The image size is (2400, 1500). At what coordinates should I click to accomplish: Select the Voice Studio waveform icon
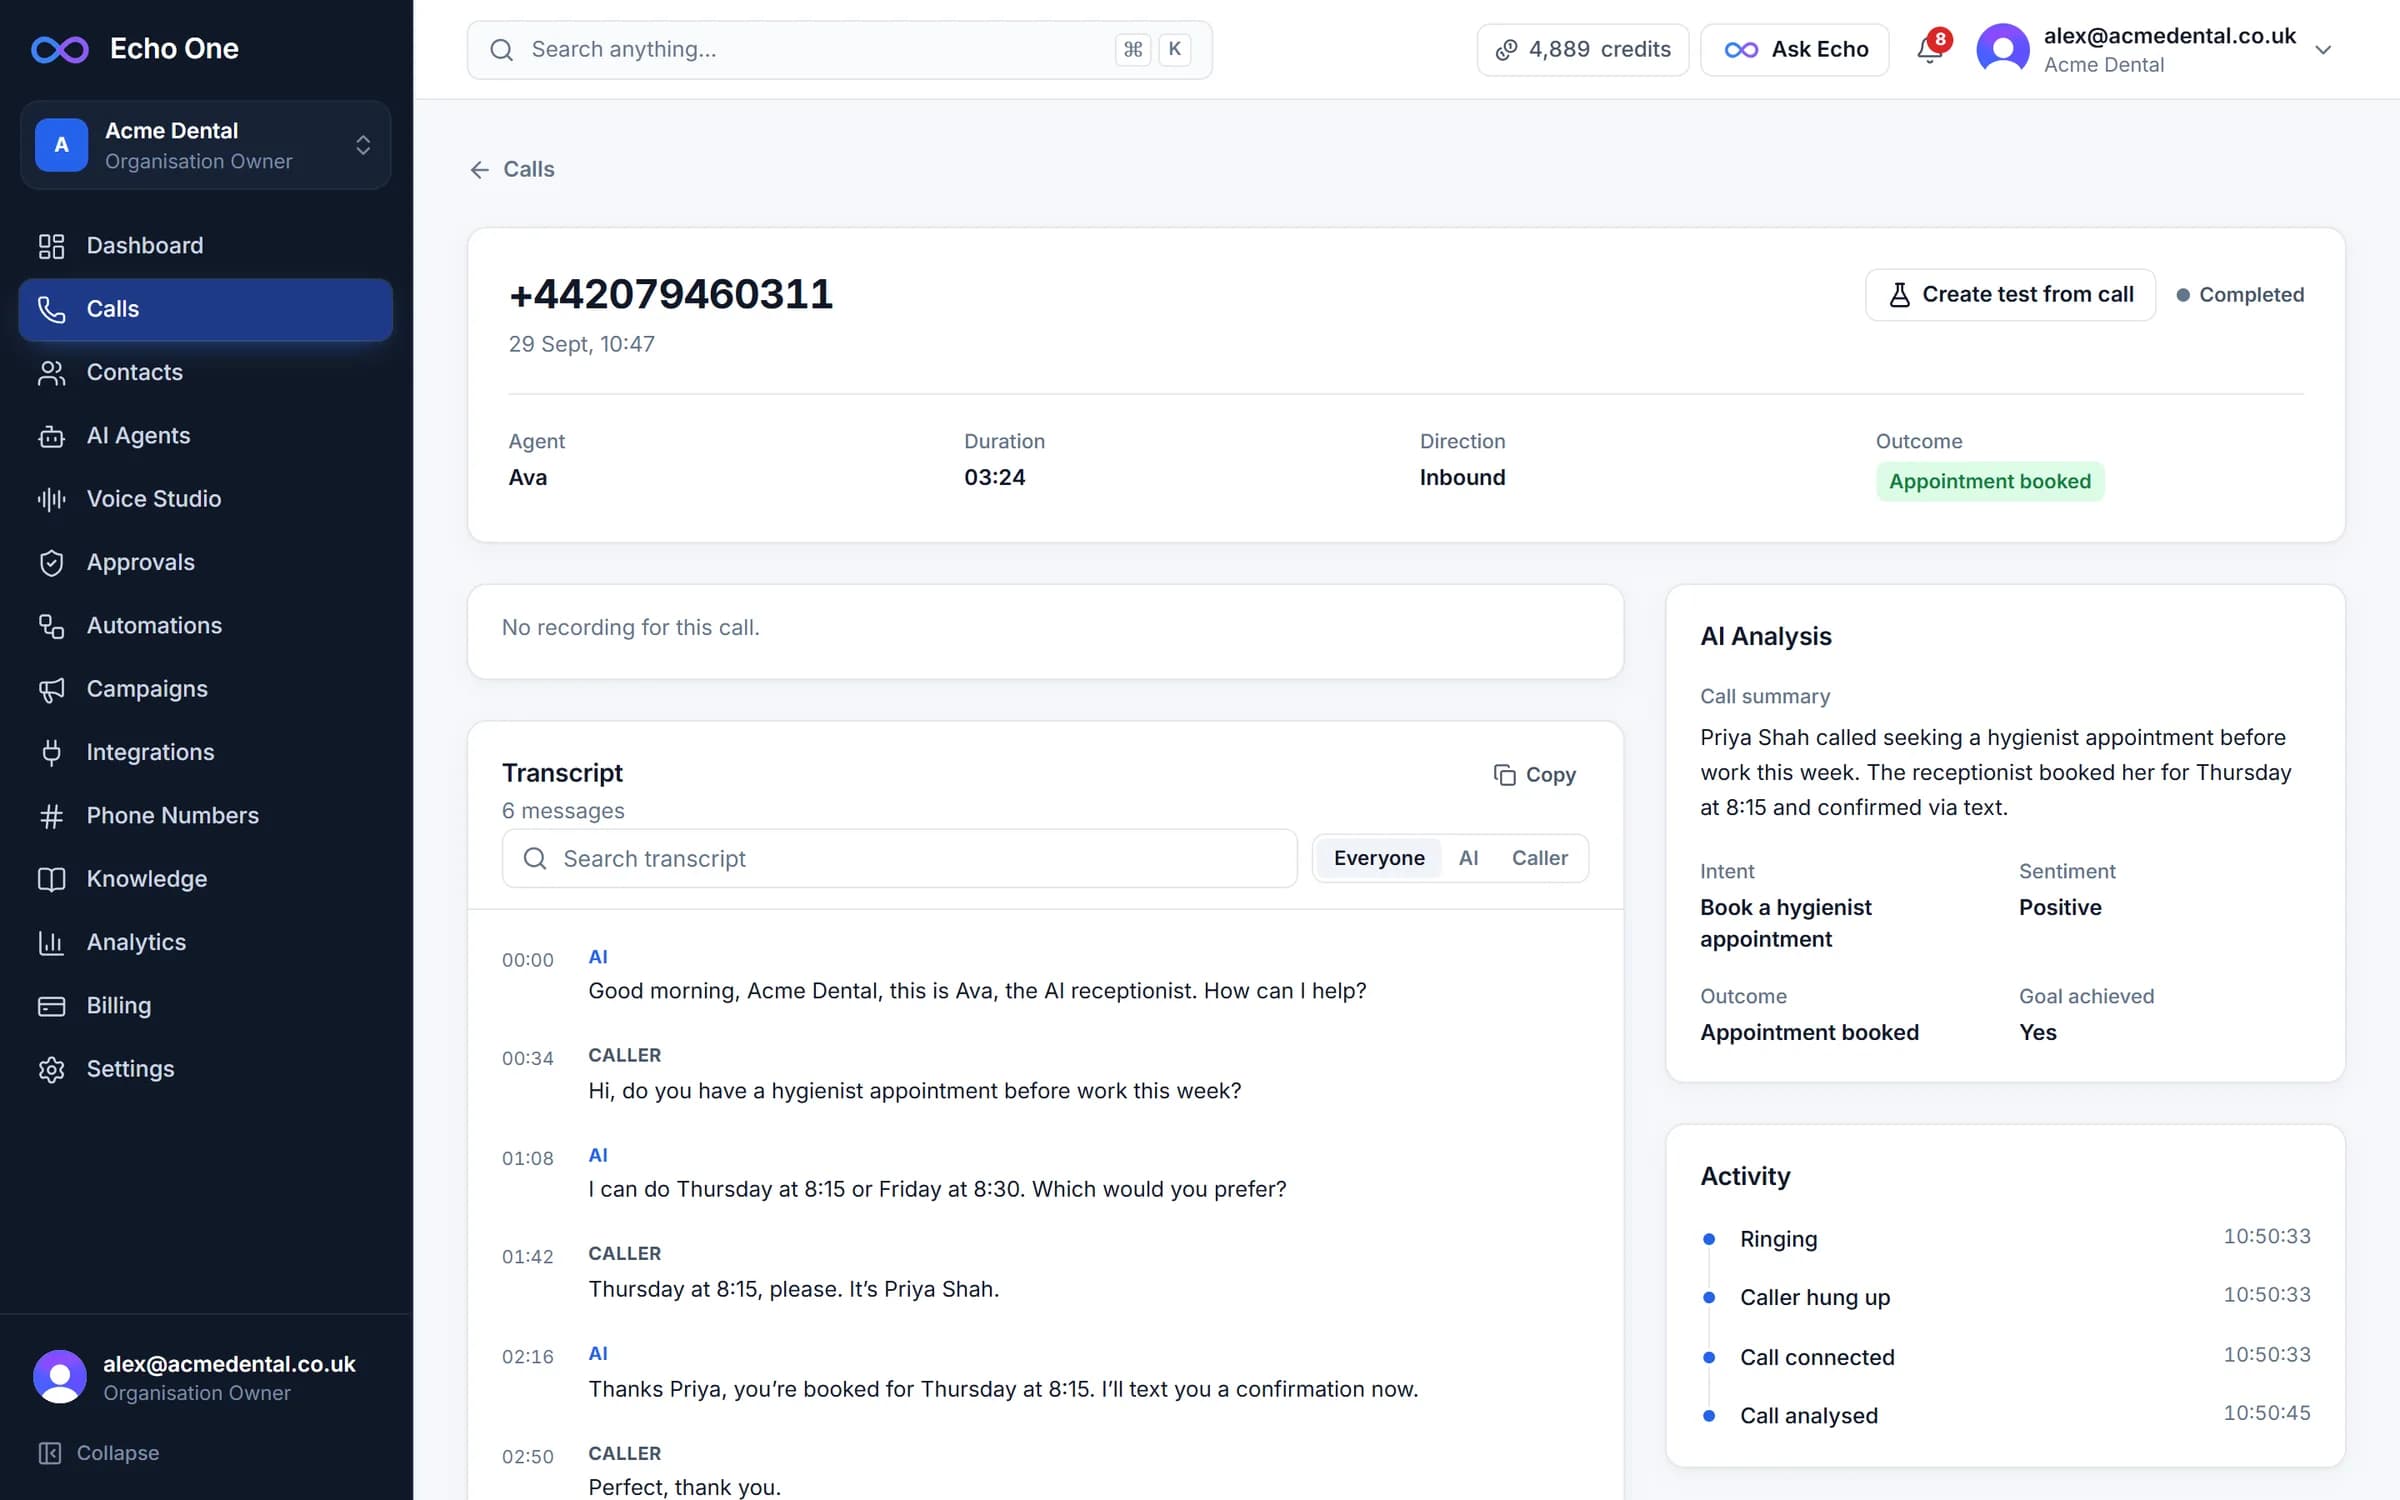(x=51, y=499)
